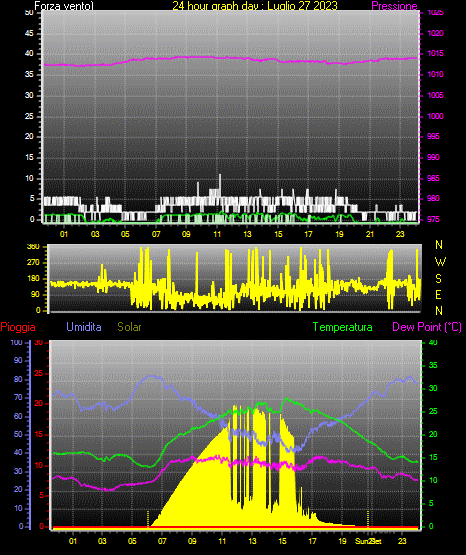Click the wind gust peak near hour 11
466x555 pixels.
(220, 176)
